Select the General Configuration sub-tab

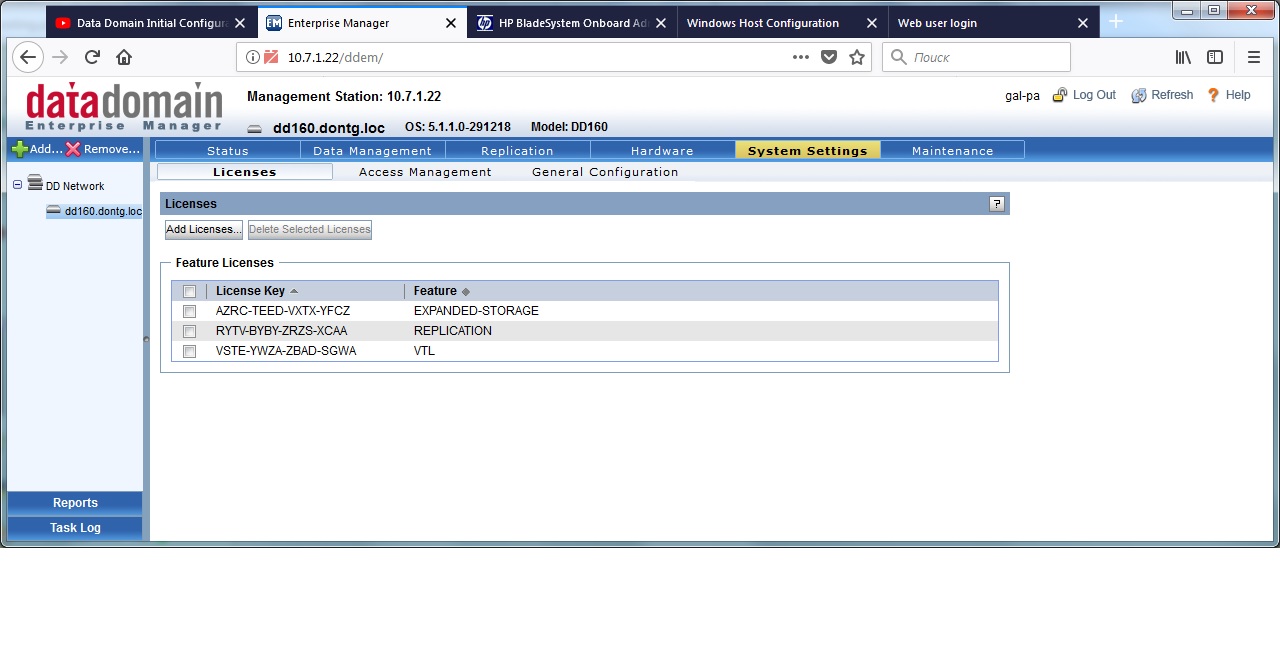click(x=605, y=172)
